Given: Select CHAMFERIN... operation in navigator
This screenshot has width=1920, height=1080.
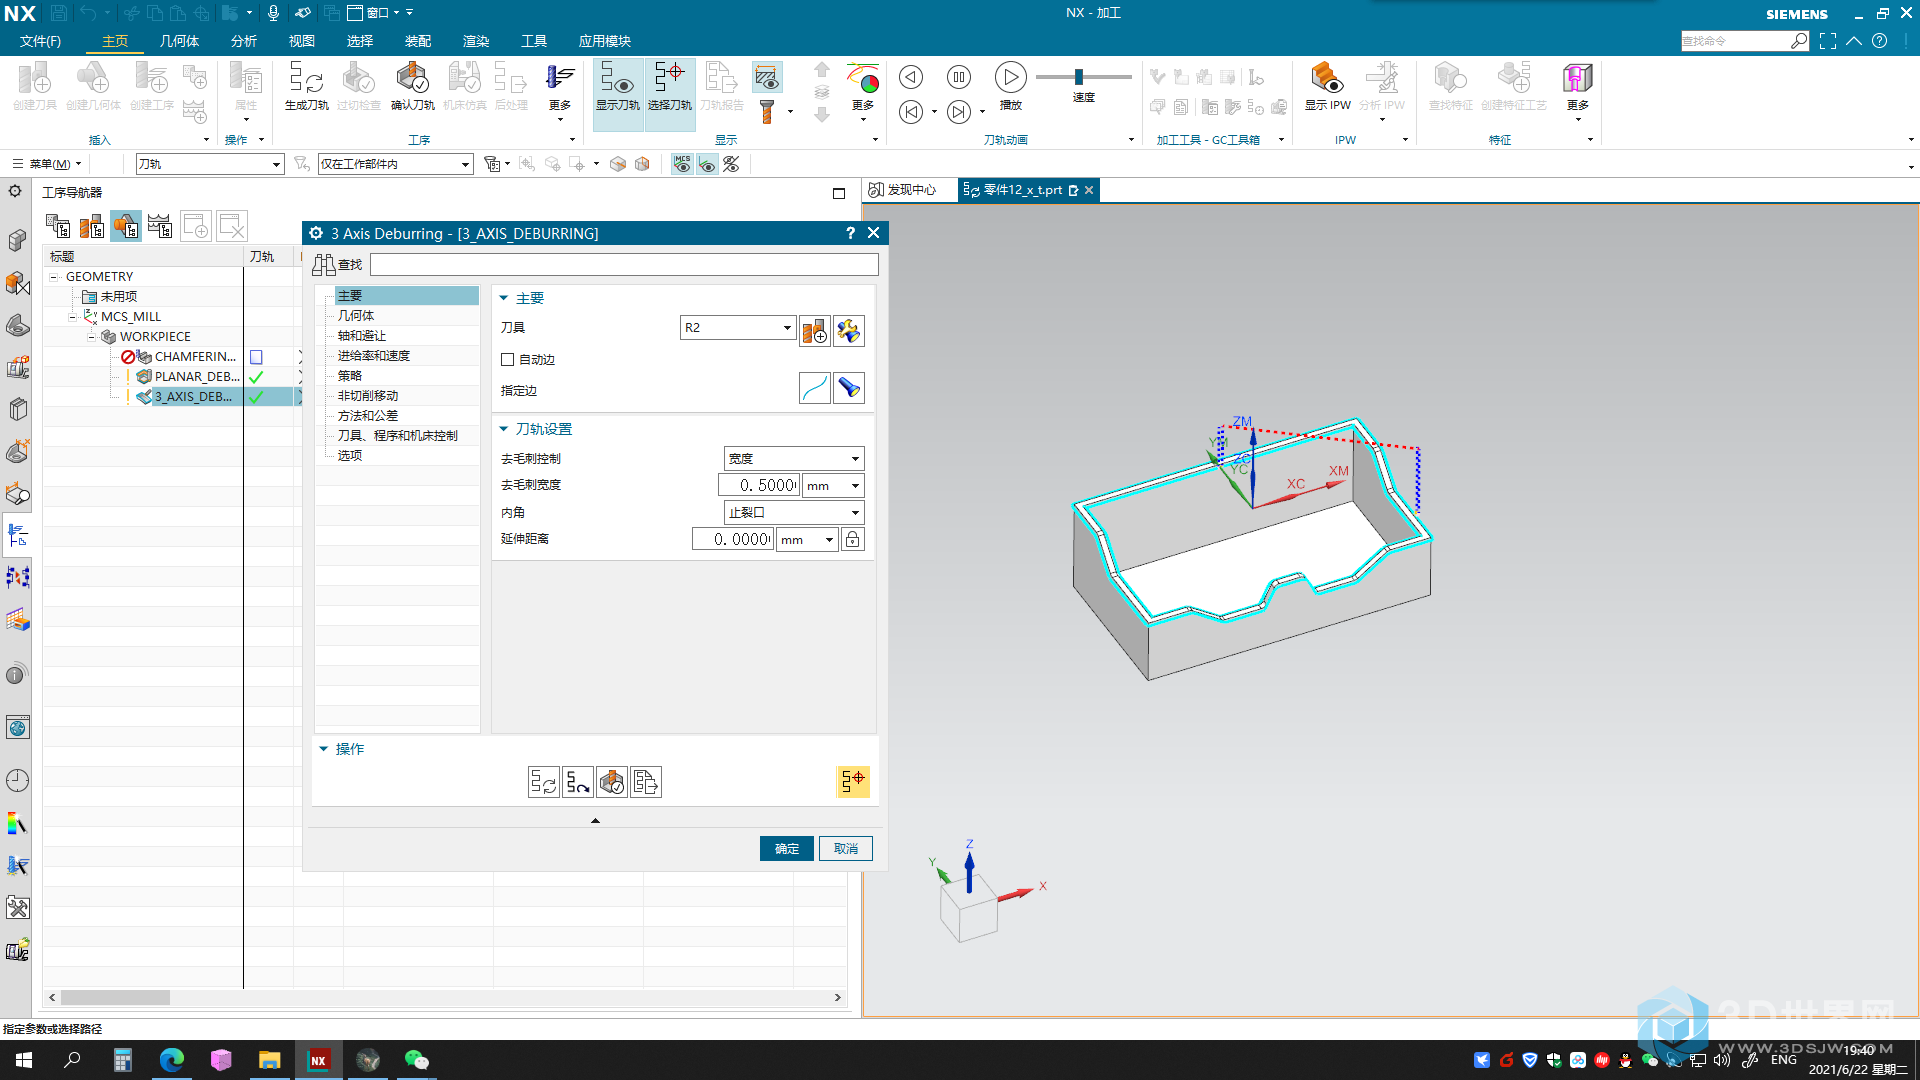Looking at the screenshot, I should click(195, 357).
